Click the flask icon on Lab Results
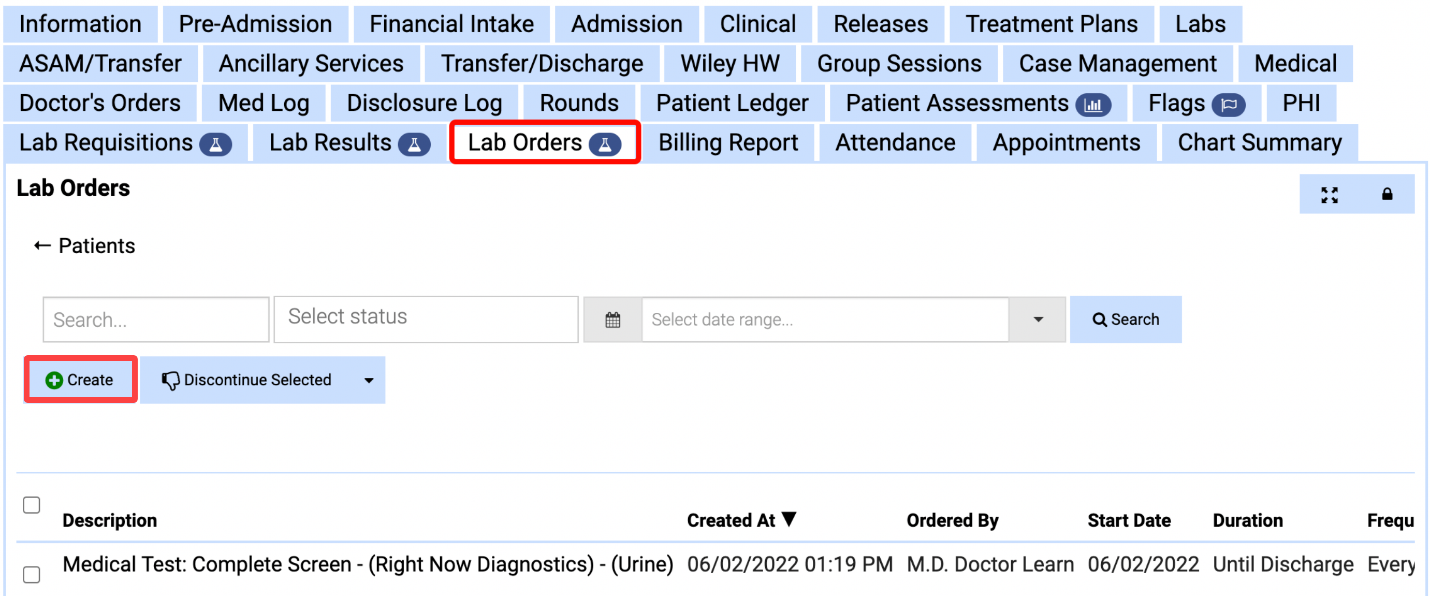 pyautogui.click(x=414, y=144)
